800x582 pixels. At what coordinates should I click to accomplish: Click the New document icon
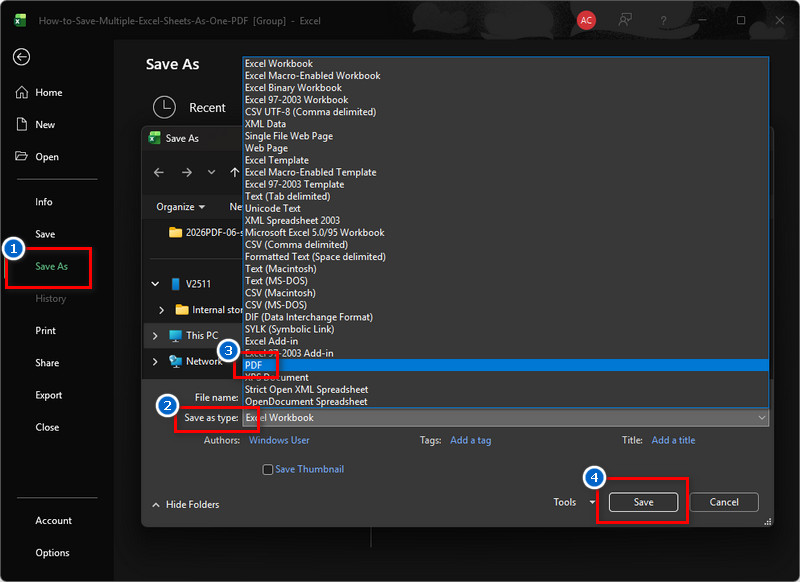tap(21, 124)
